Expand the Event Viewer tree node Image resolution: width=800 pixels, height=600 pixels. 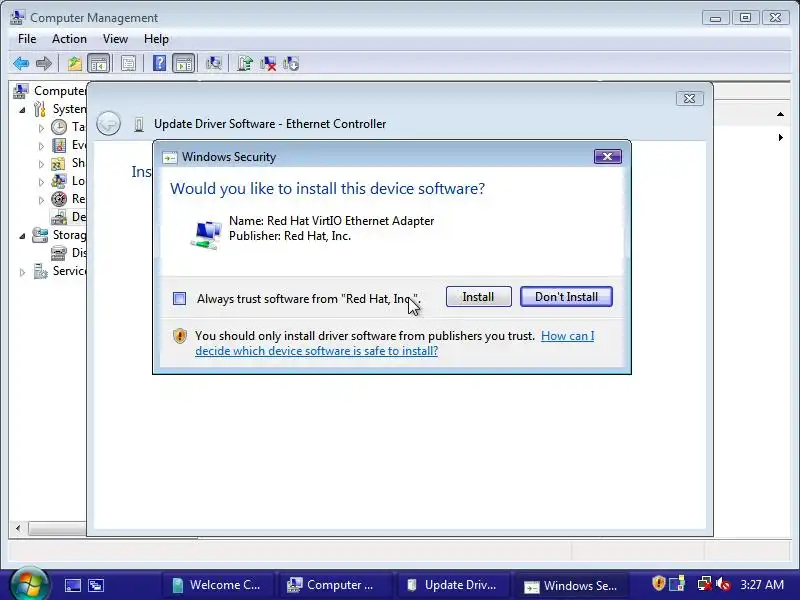41,146
